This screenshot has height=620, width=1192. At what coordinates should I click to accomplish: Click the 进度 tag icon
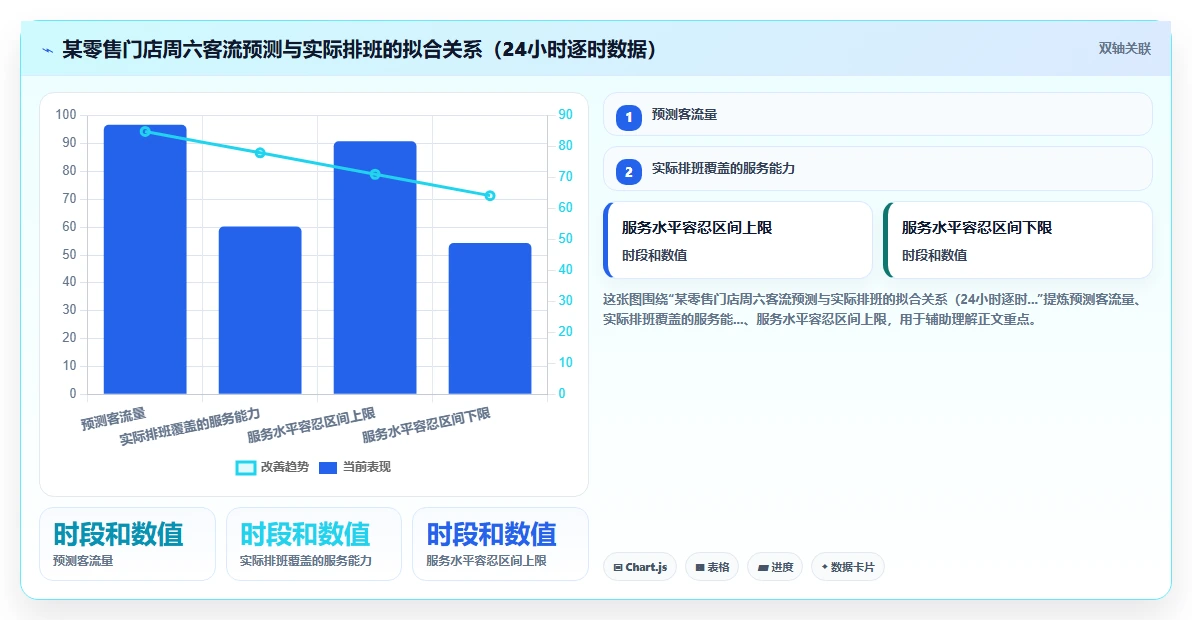point(762,568)
